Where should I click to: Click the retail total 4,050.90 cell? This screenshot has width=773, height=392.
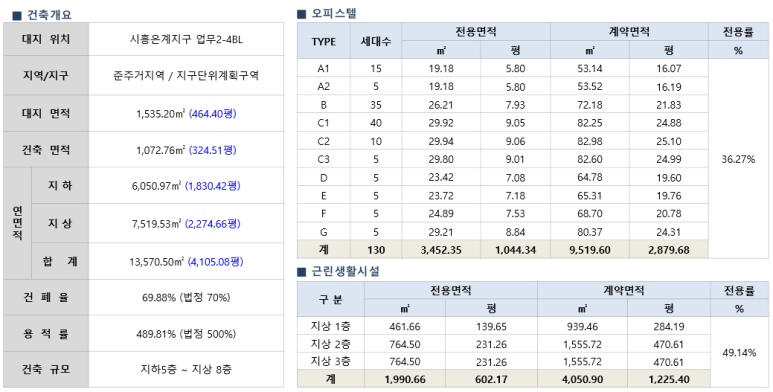582,379
